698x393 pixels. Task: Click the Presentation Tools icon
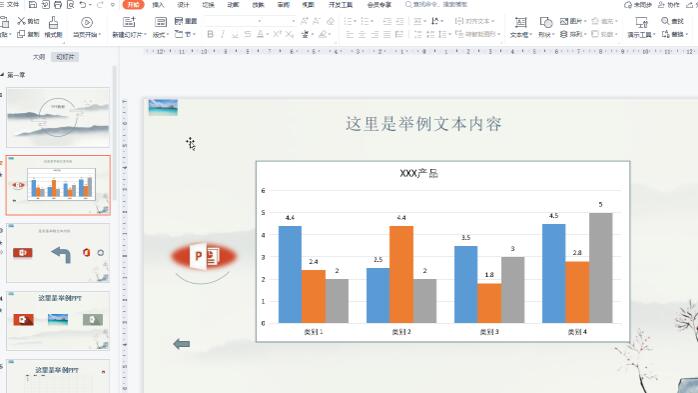[641, 22]
